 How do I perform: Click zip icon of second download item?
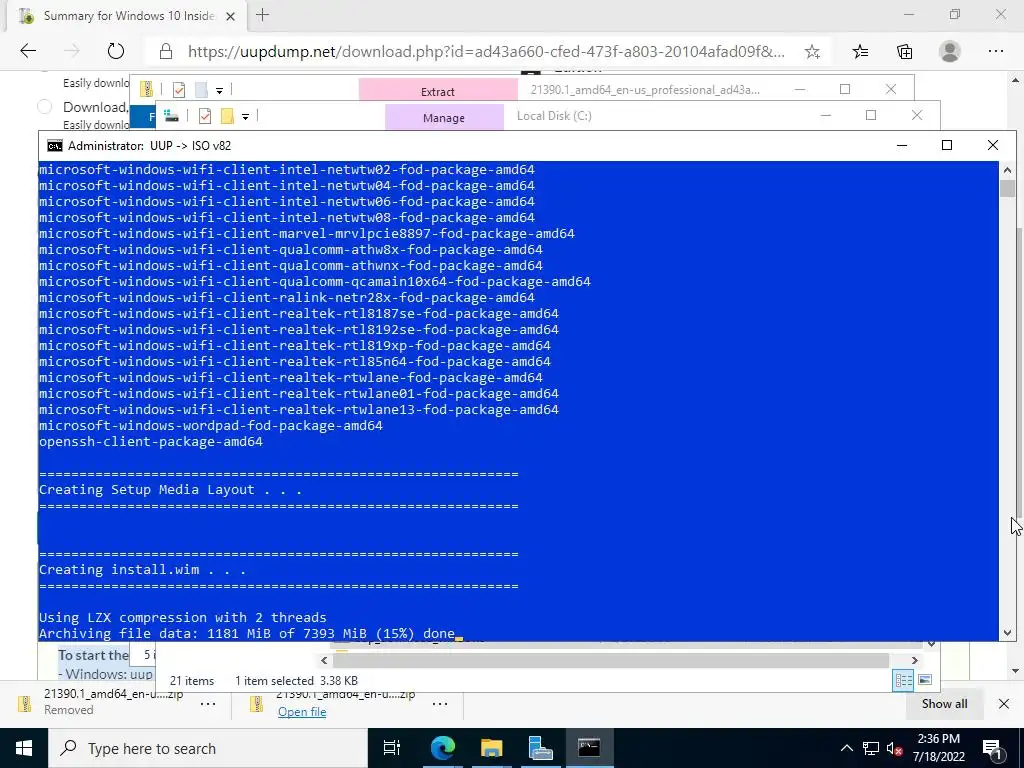(257, 703)
